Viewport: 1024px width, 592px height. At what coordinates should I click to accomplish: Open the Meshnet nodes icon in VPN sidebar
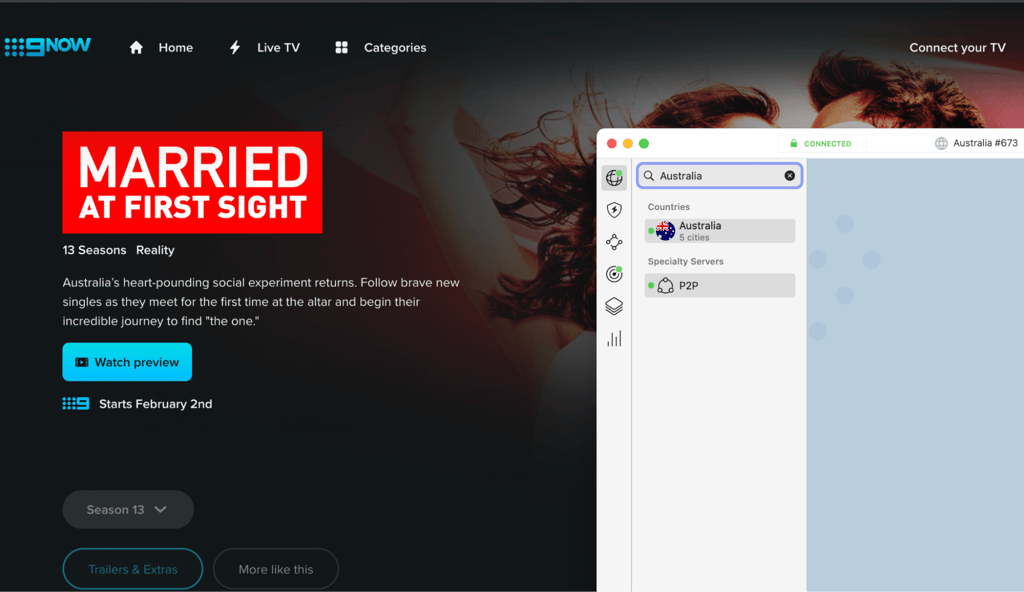tap(614, 242)
